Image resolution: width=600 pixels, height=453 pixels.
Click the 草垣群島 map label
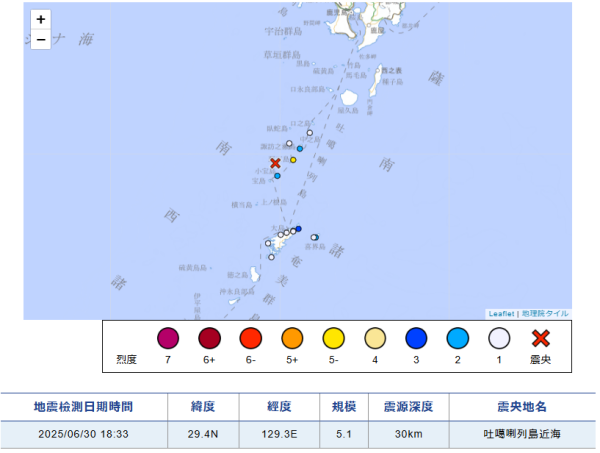pos(282,55)
